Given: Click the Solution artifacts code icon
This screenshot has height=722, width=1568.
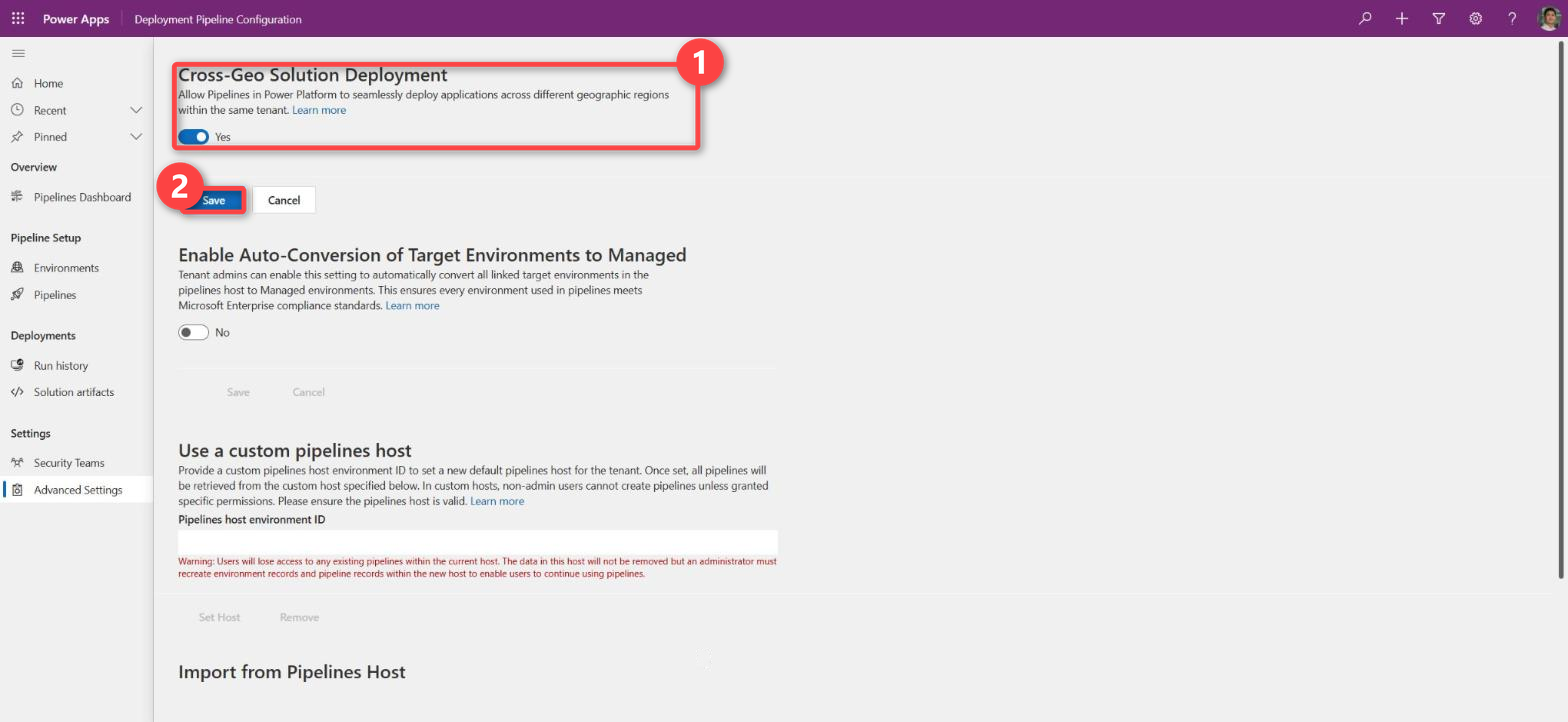Looking at the screenshot, I should pos(17,392).
